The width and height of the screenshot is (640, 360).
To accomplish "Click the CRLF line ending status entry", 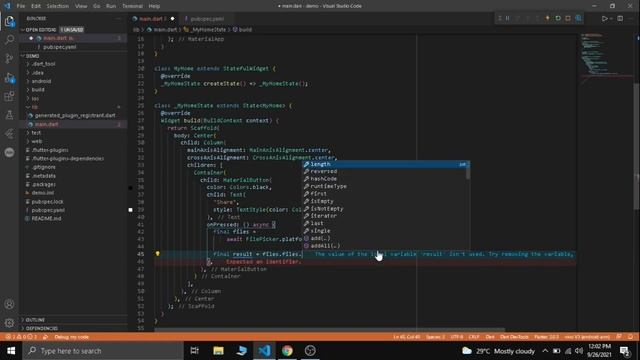I will pyautogui.click(x=474, y=337).
